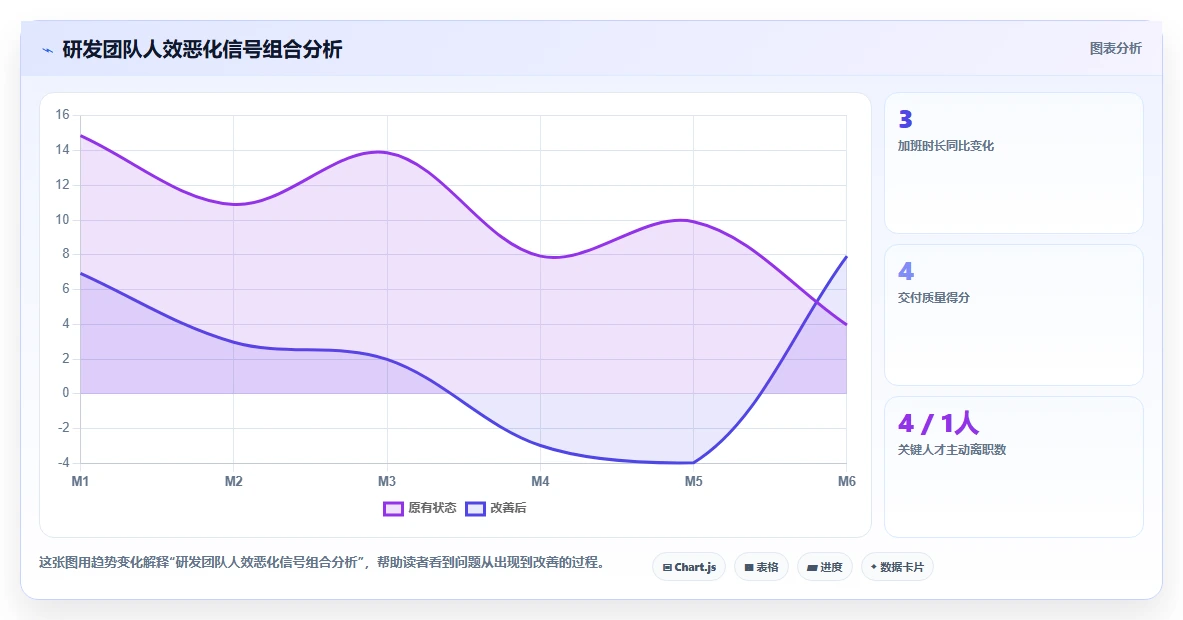Click the 16 y-axis label
The height and width of the screenshot is (620, 1183).
[63, 115]
